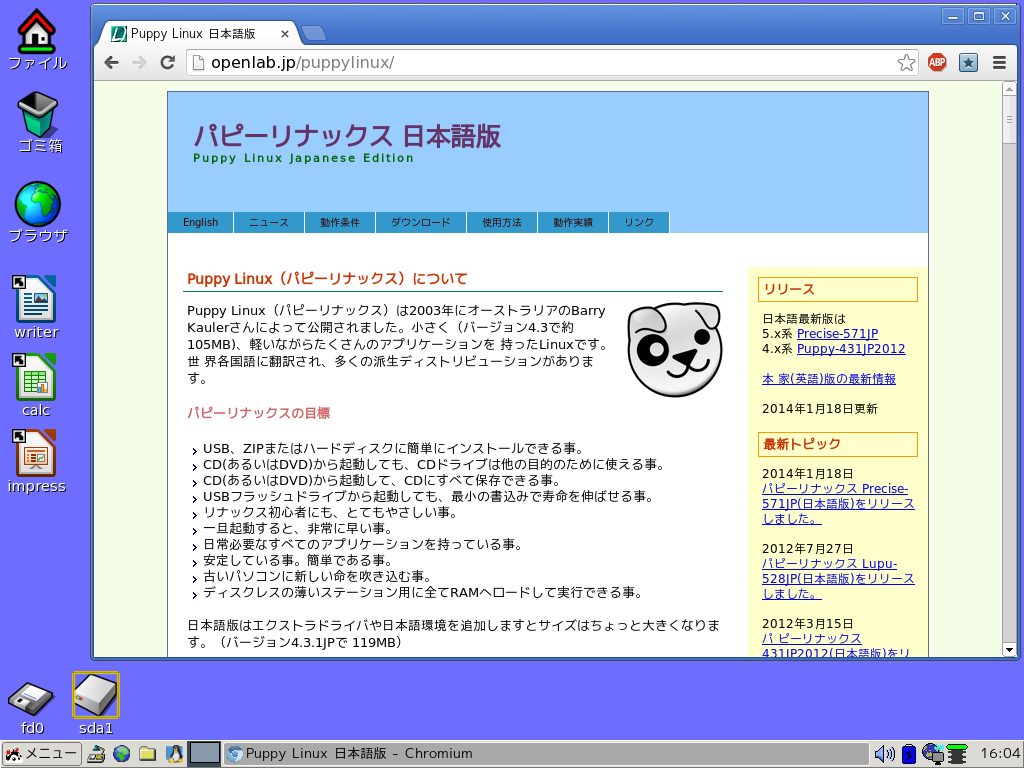Click the パピーリナックスの目標 subheading
The image size is (1024, 768).
tap(259, 413)
